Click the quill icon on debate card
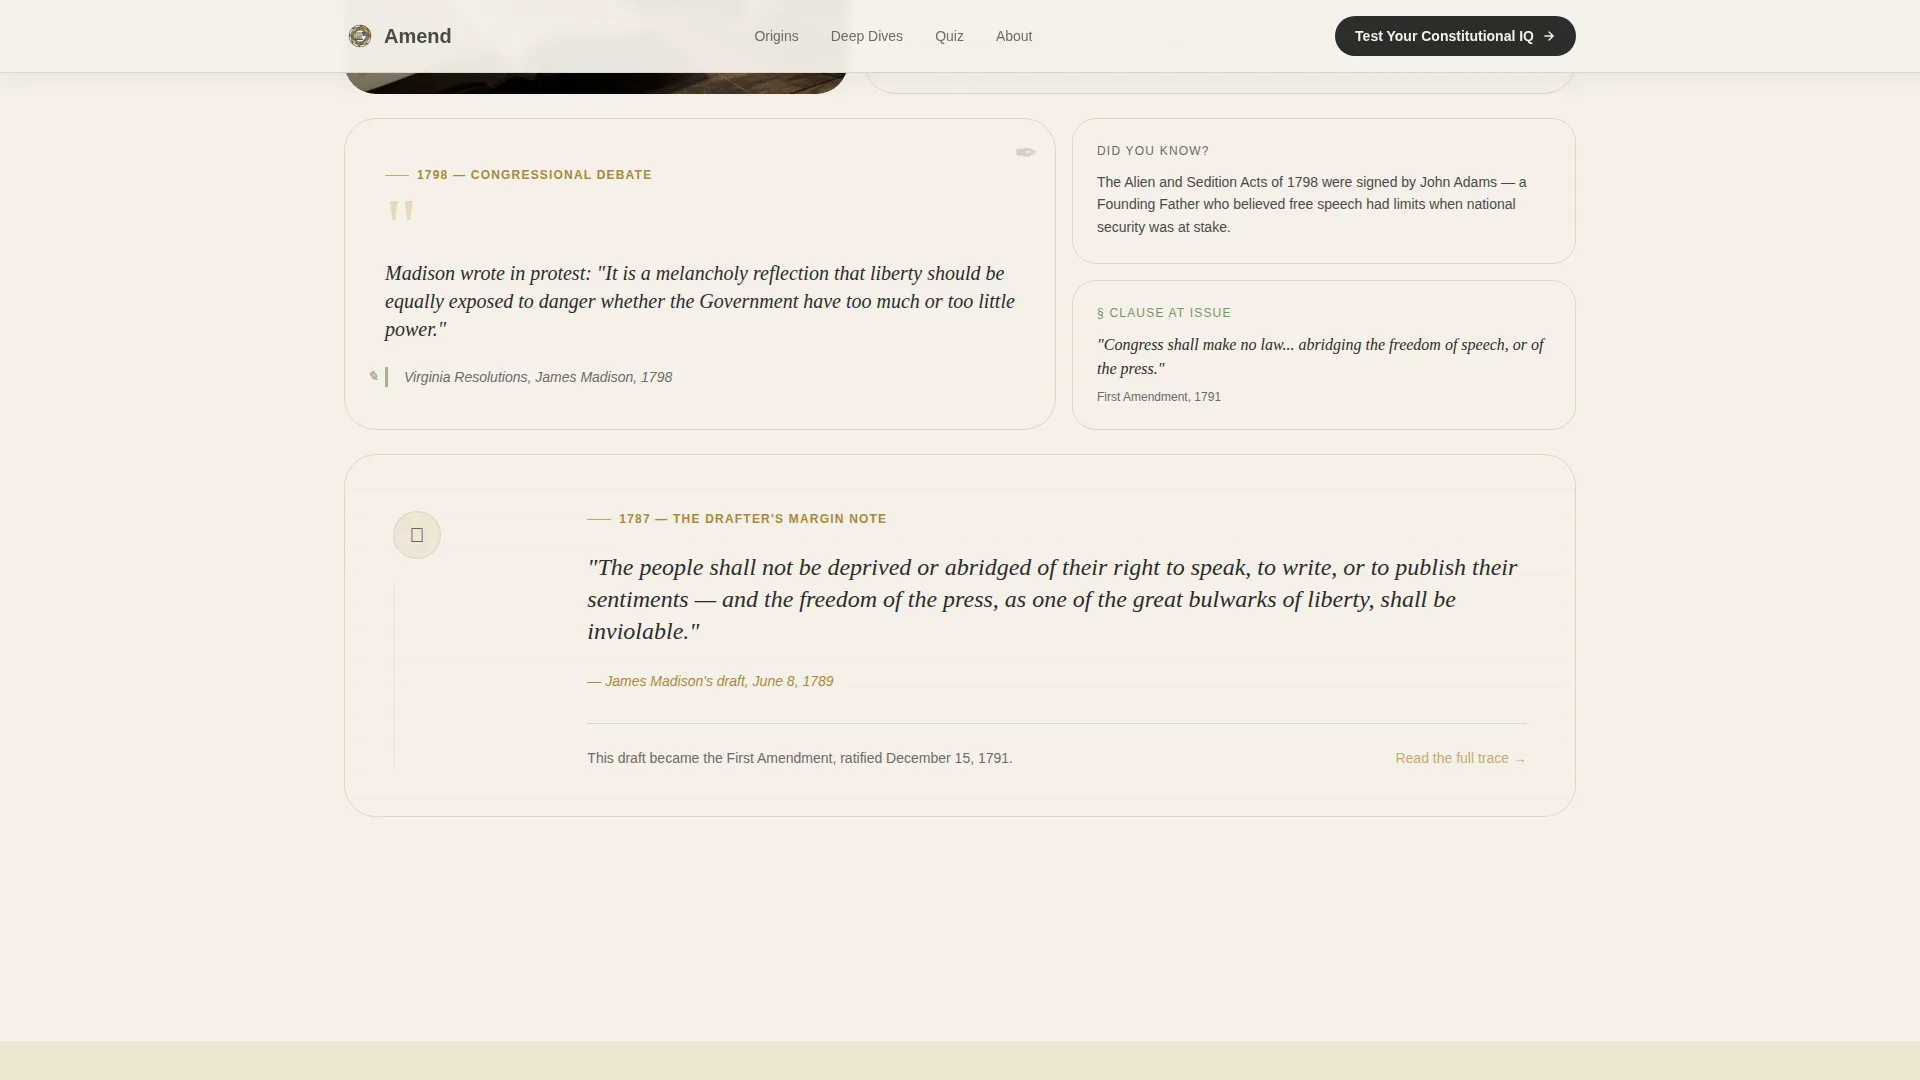Image resolution: width=1920 pixels, height=1080 pixels. (x=1025, y=152)
